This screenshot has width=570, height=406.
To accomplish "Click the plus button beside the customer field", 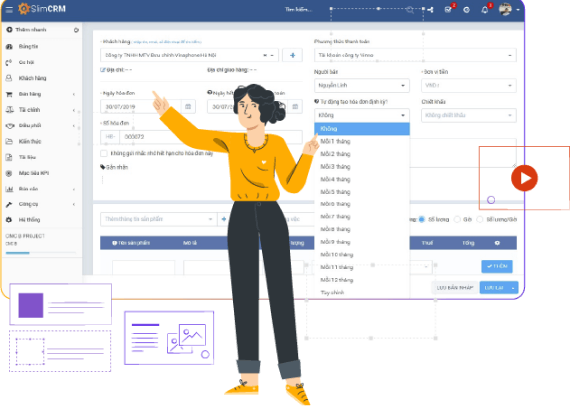I will click(292, 55).
